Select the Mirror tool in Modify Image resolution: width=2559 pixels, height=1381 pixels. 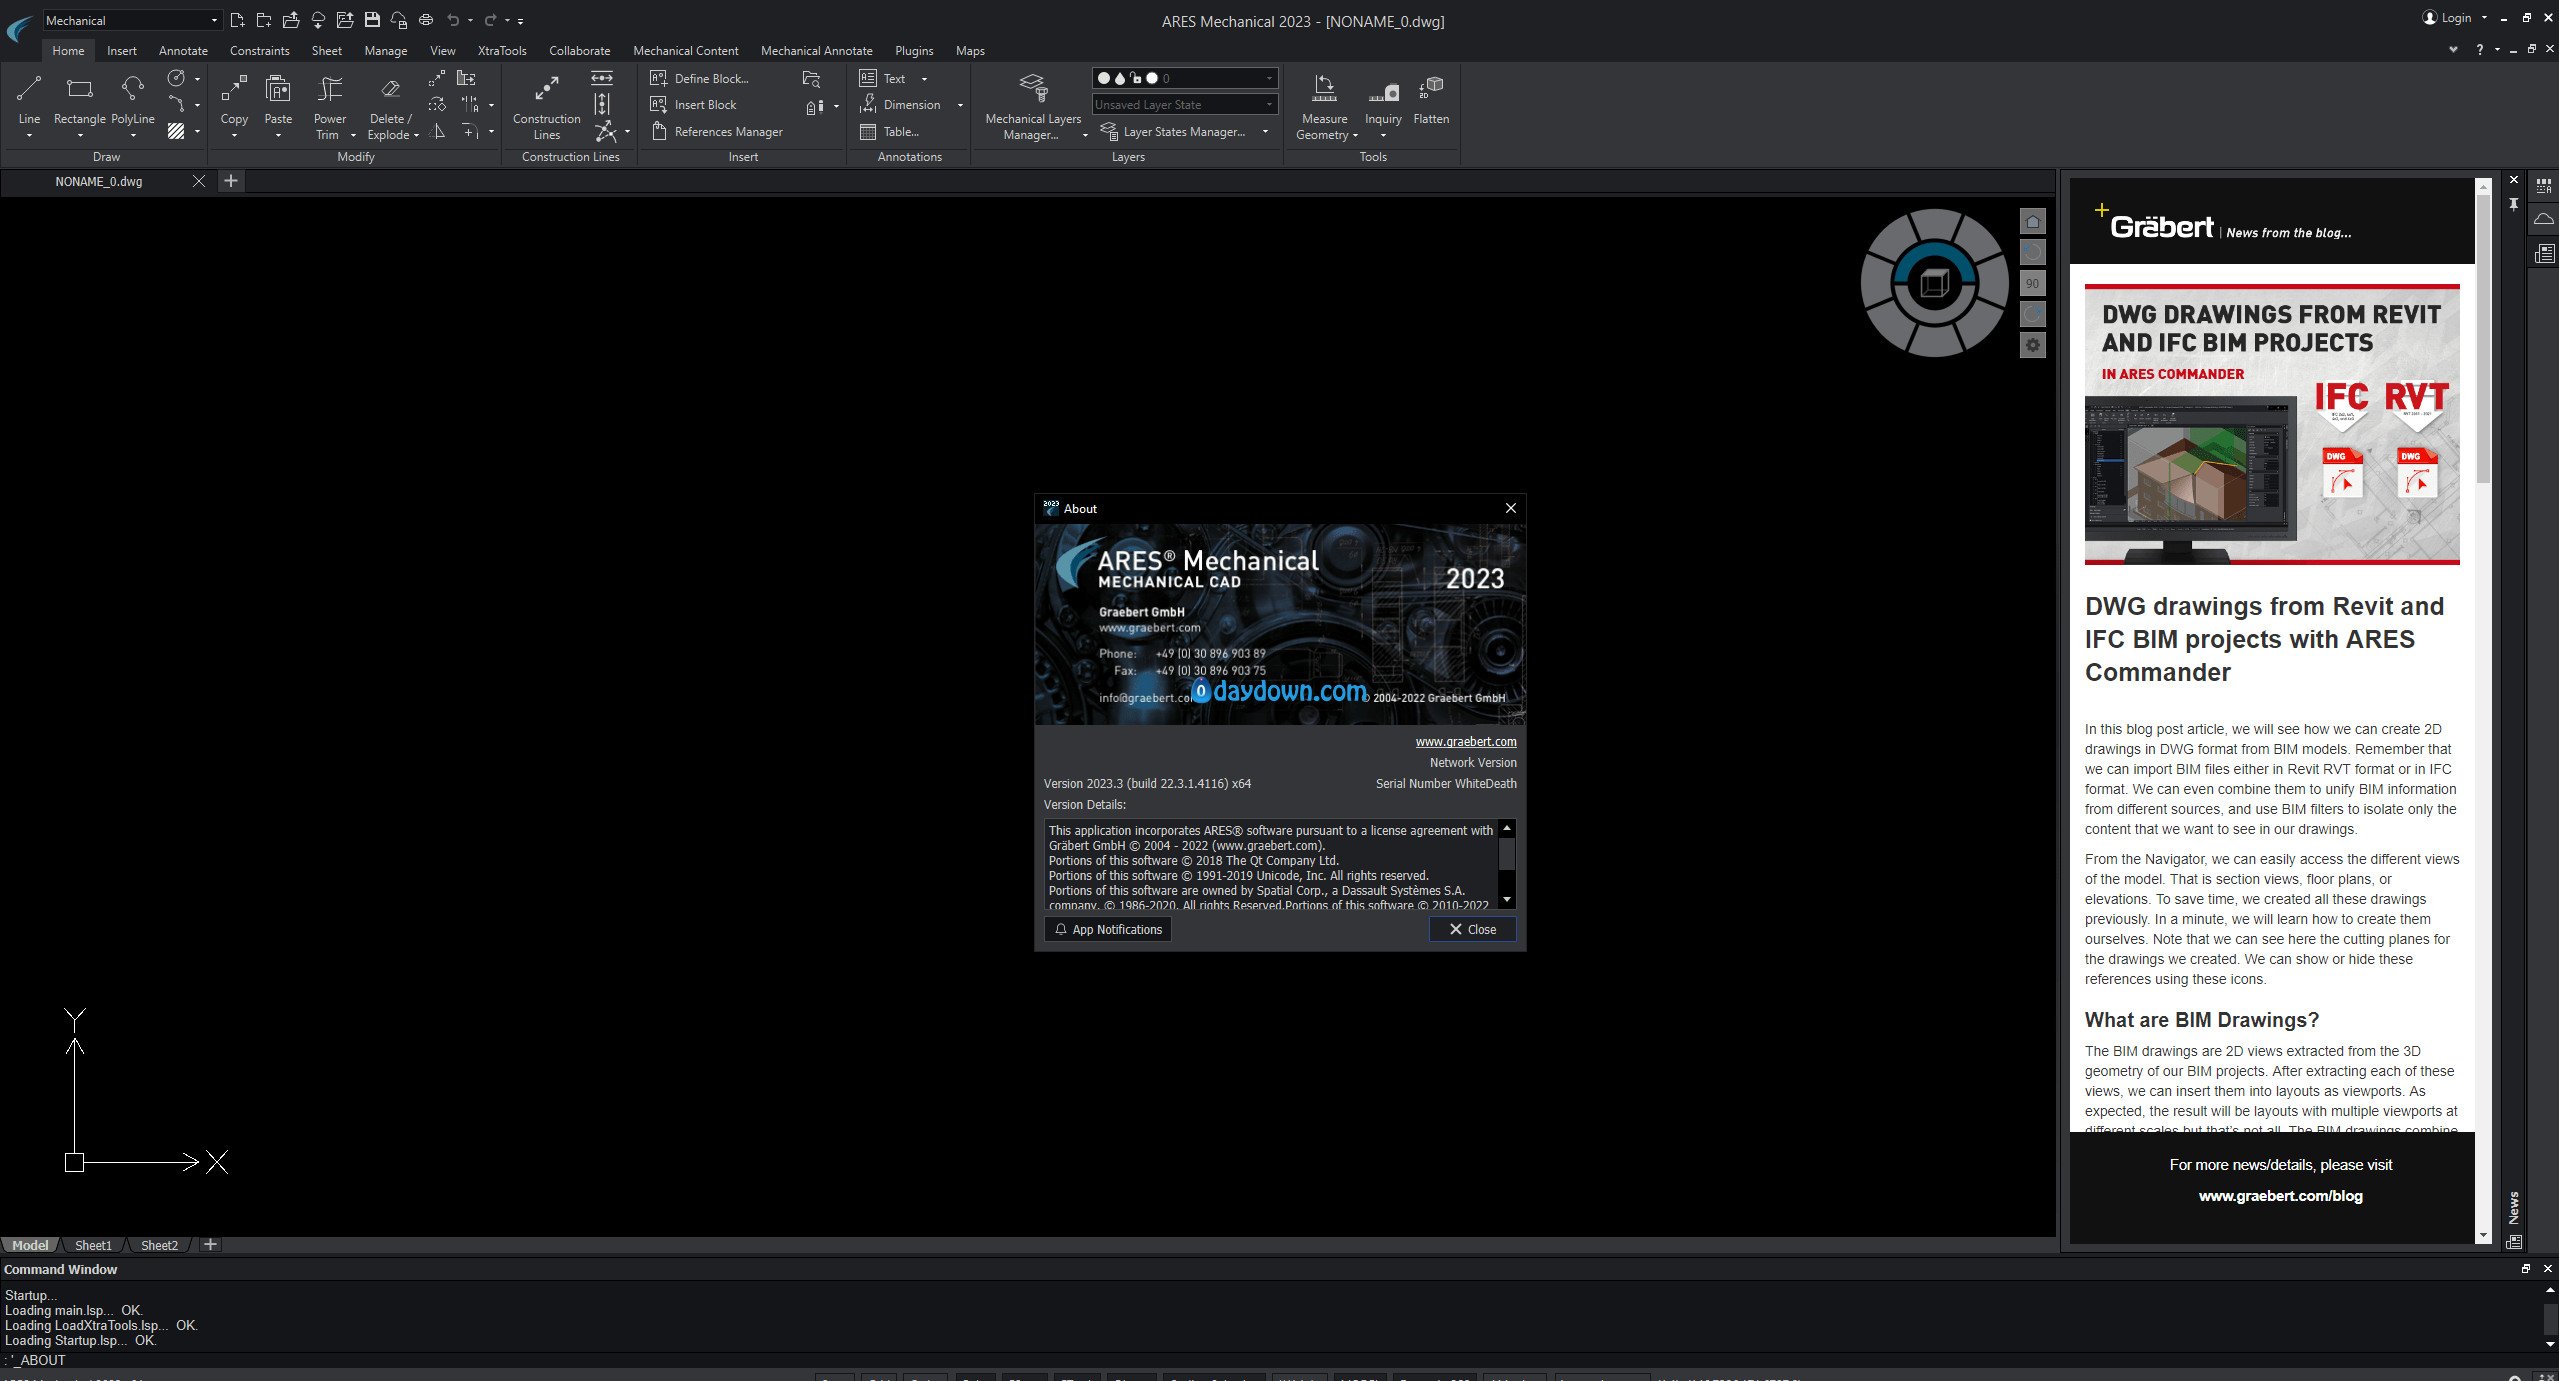tap(437, 131)
